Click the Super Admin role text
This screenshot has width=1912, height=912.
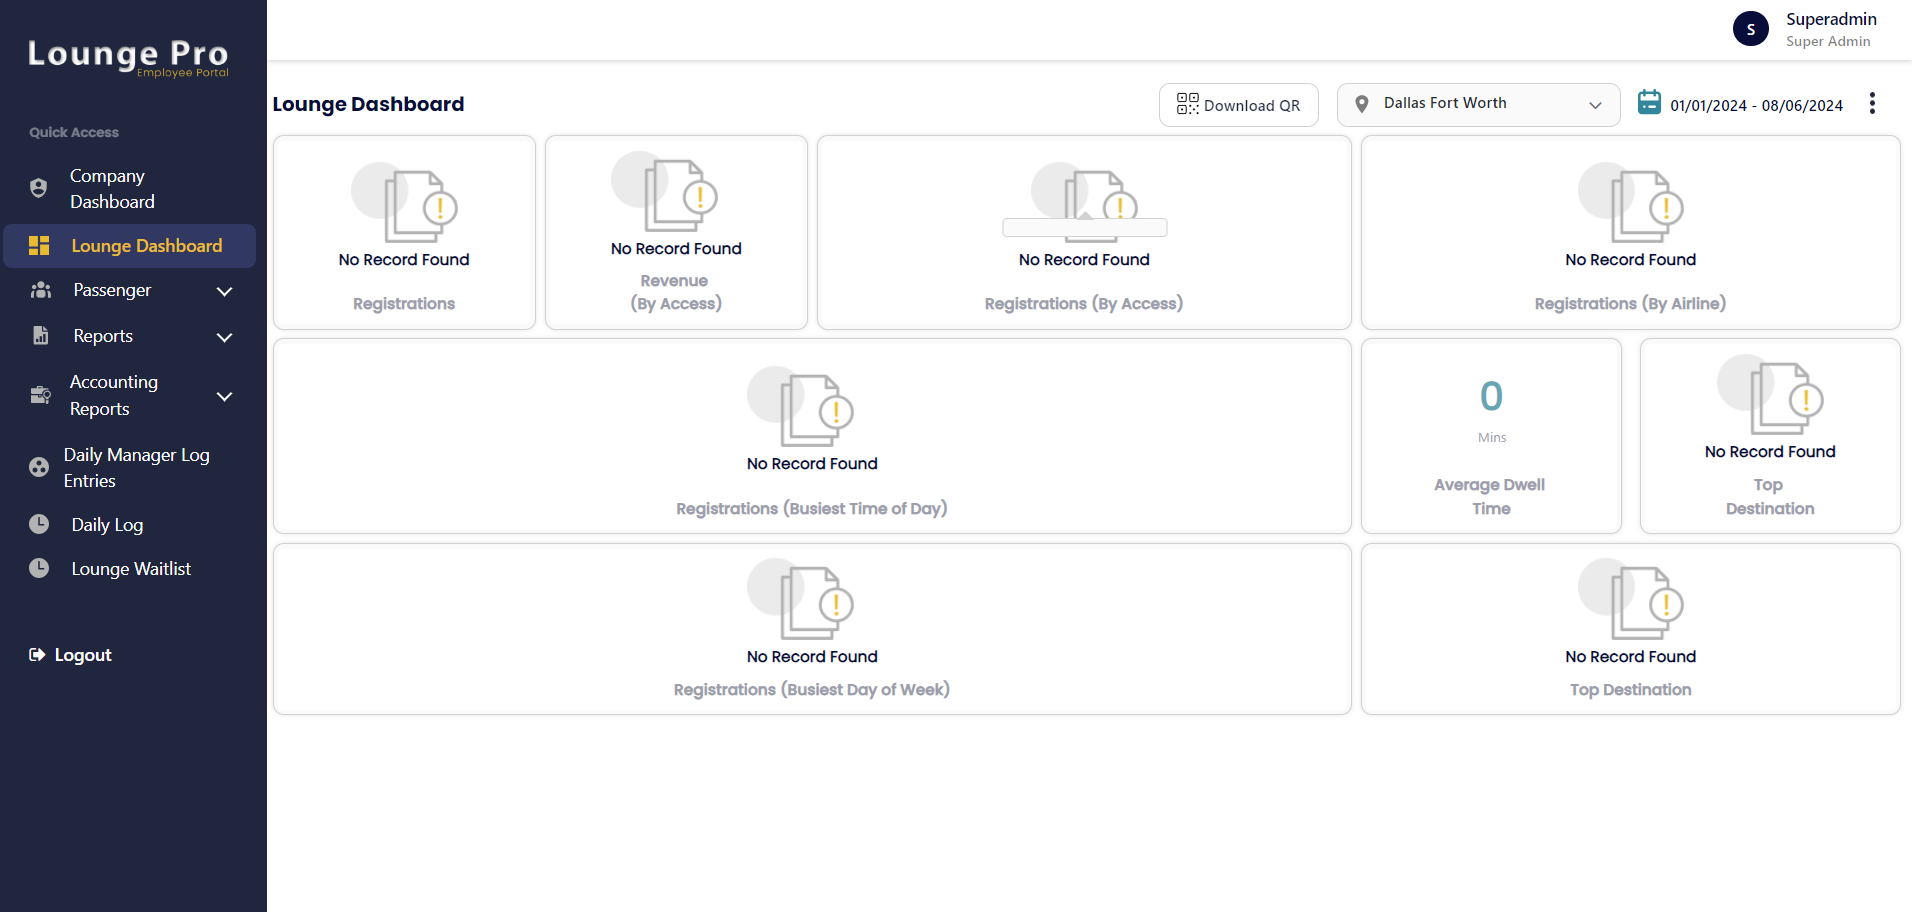[x=1828, y=41]
